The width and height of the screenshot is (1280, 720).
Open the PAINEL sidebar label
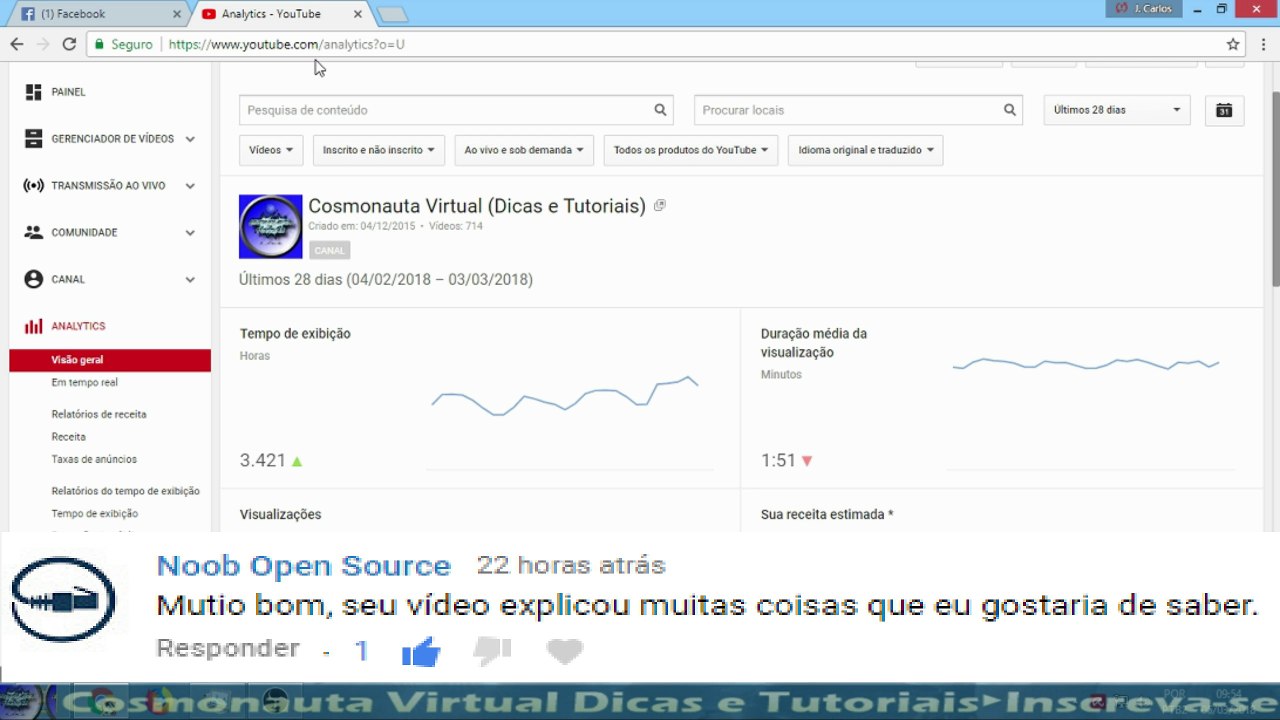coord(69,92)
